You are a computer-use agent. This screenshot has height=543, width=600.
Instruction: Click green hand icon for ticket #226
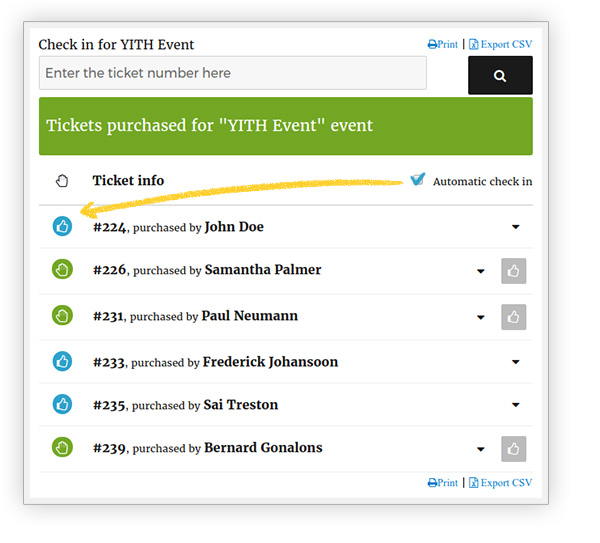point(62,270)
